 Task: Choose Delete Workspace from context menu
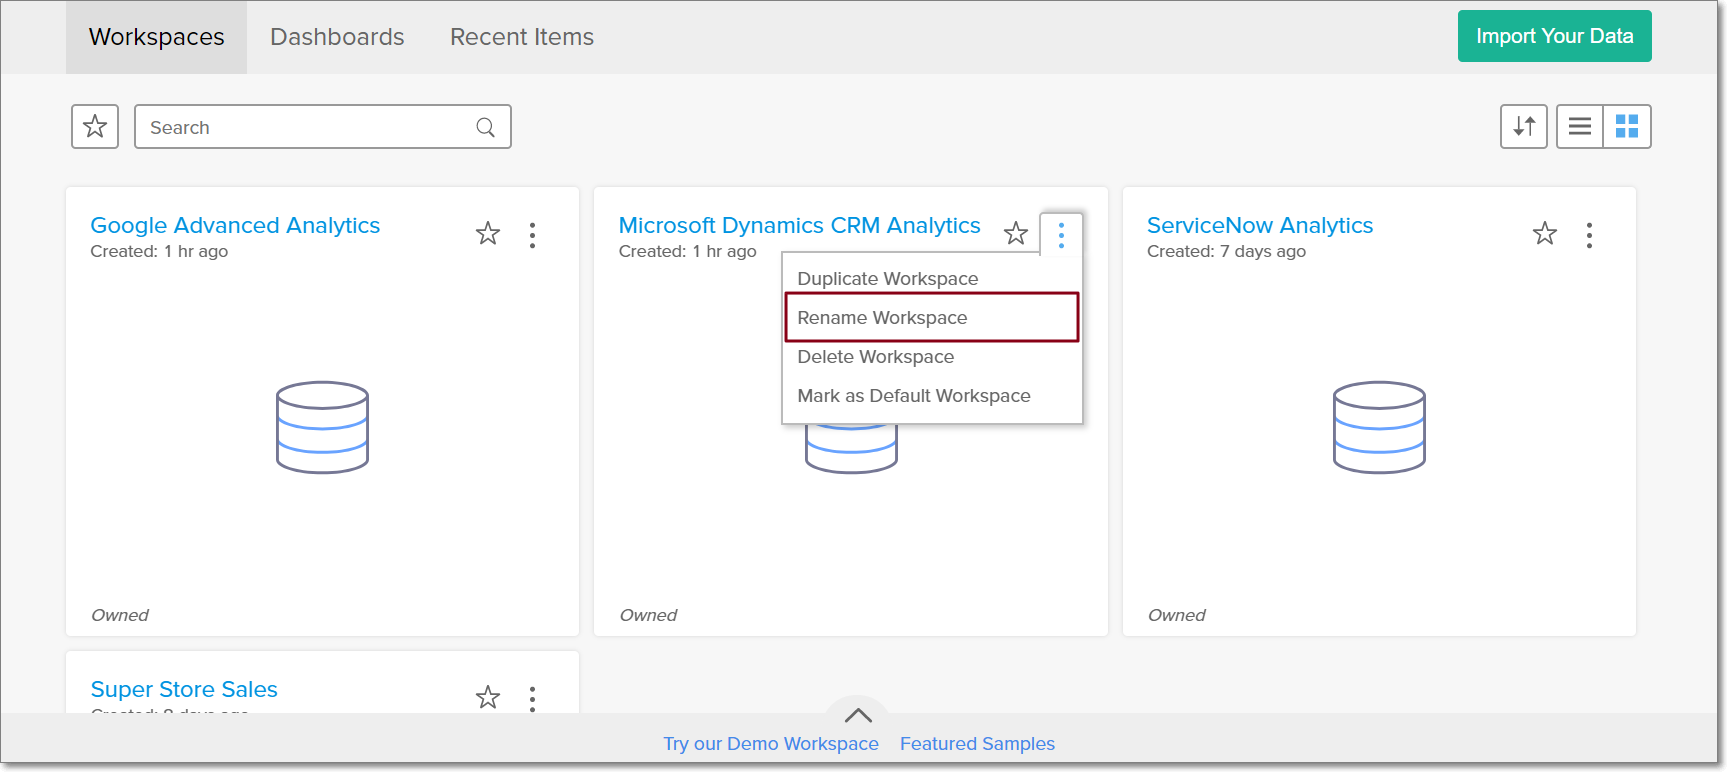(x=875, y=357)
